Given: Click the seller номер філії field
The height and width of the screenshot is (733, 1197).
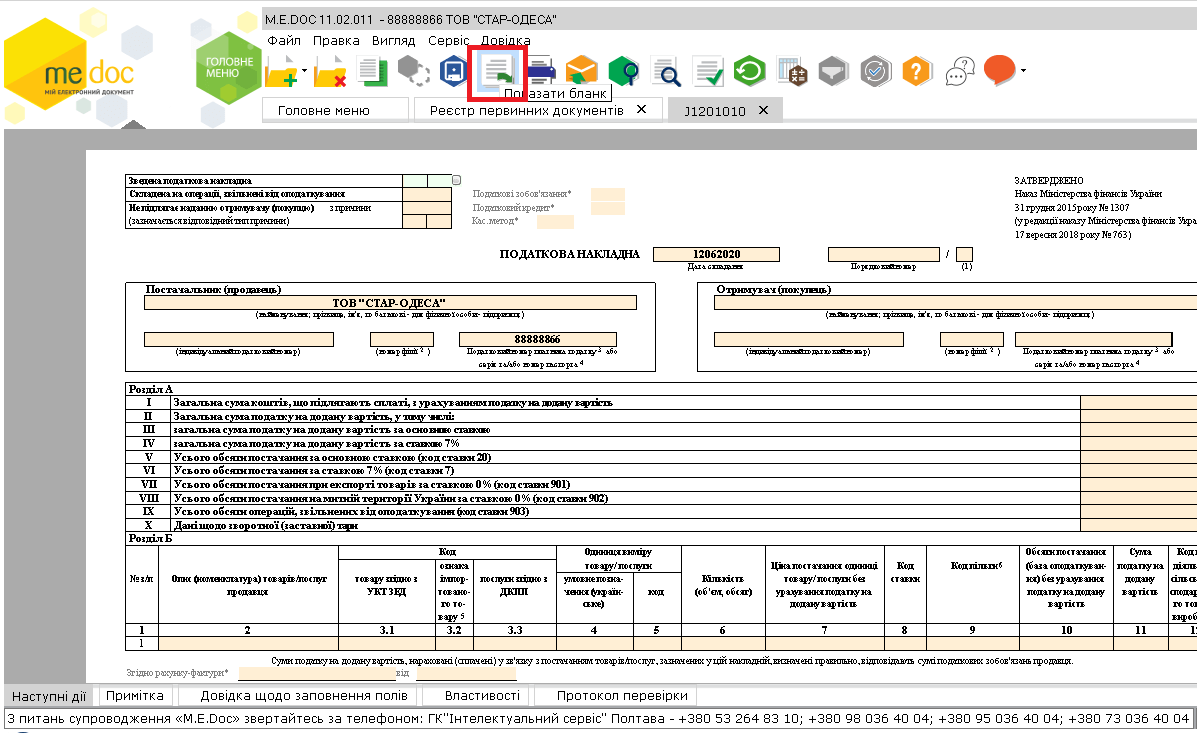Looking at the screenshot, I should click(402, 340).
